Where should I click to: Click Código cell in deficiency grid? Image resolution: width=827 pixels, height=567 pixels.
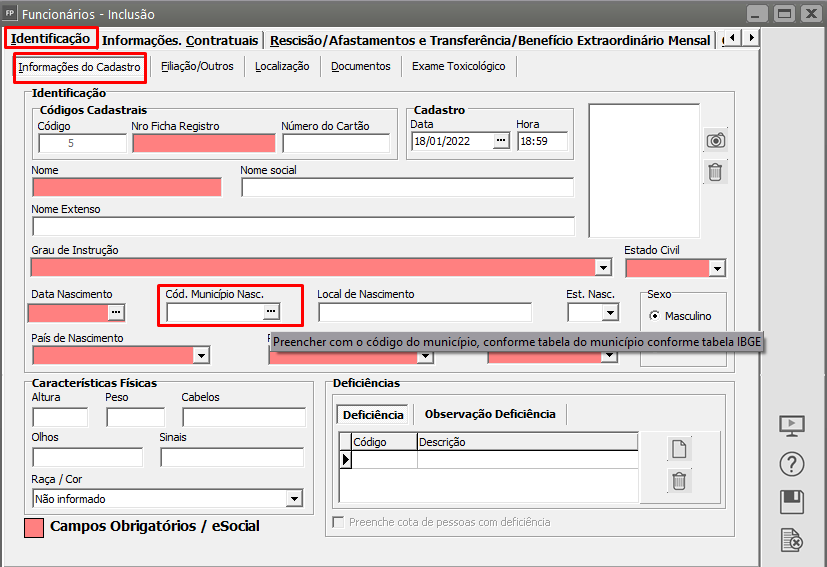(x=384, y=459)
